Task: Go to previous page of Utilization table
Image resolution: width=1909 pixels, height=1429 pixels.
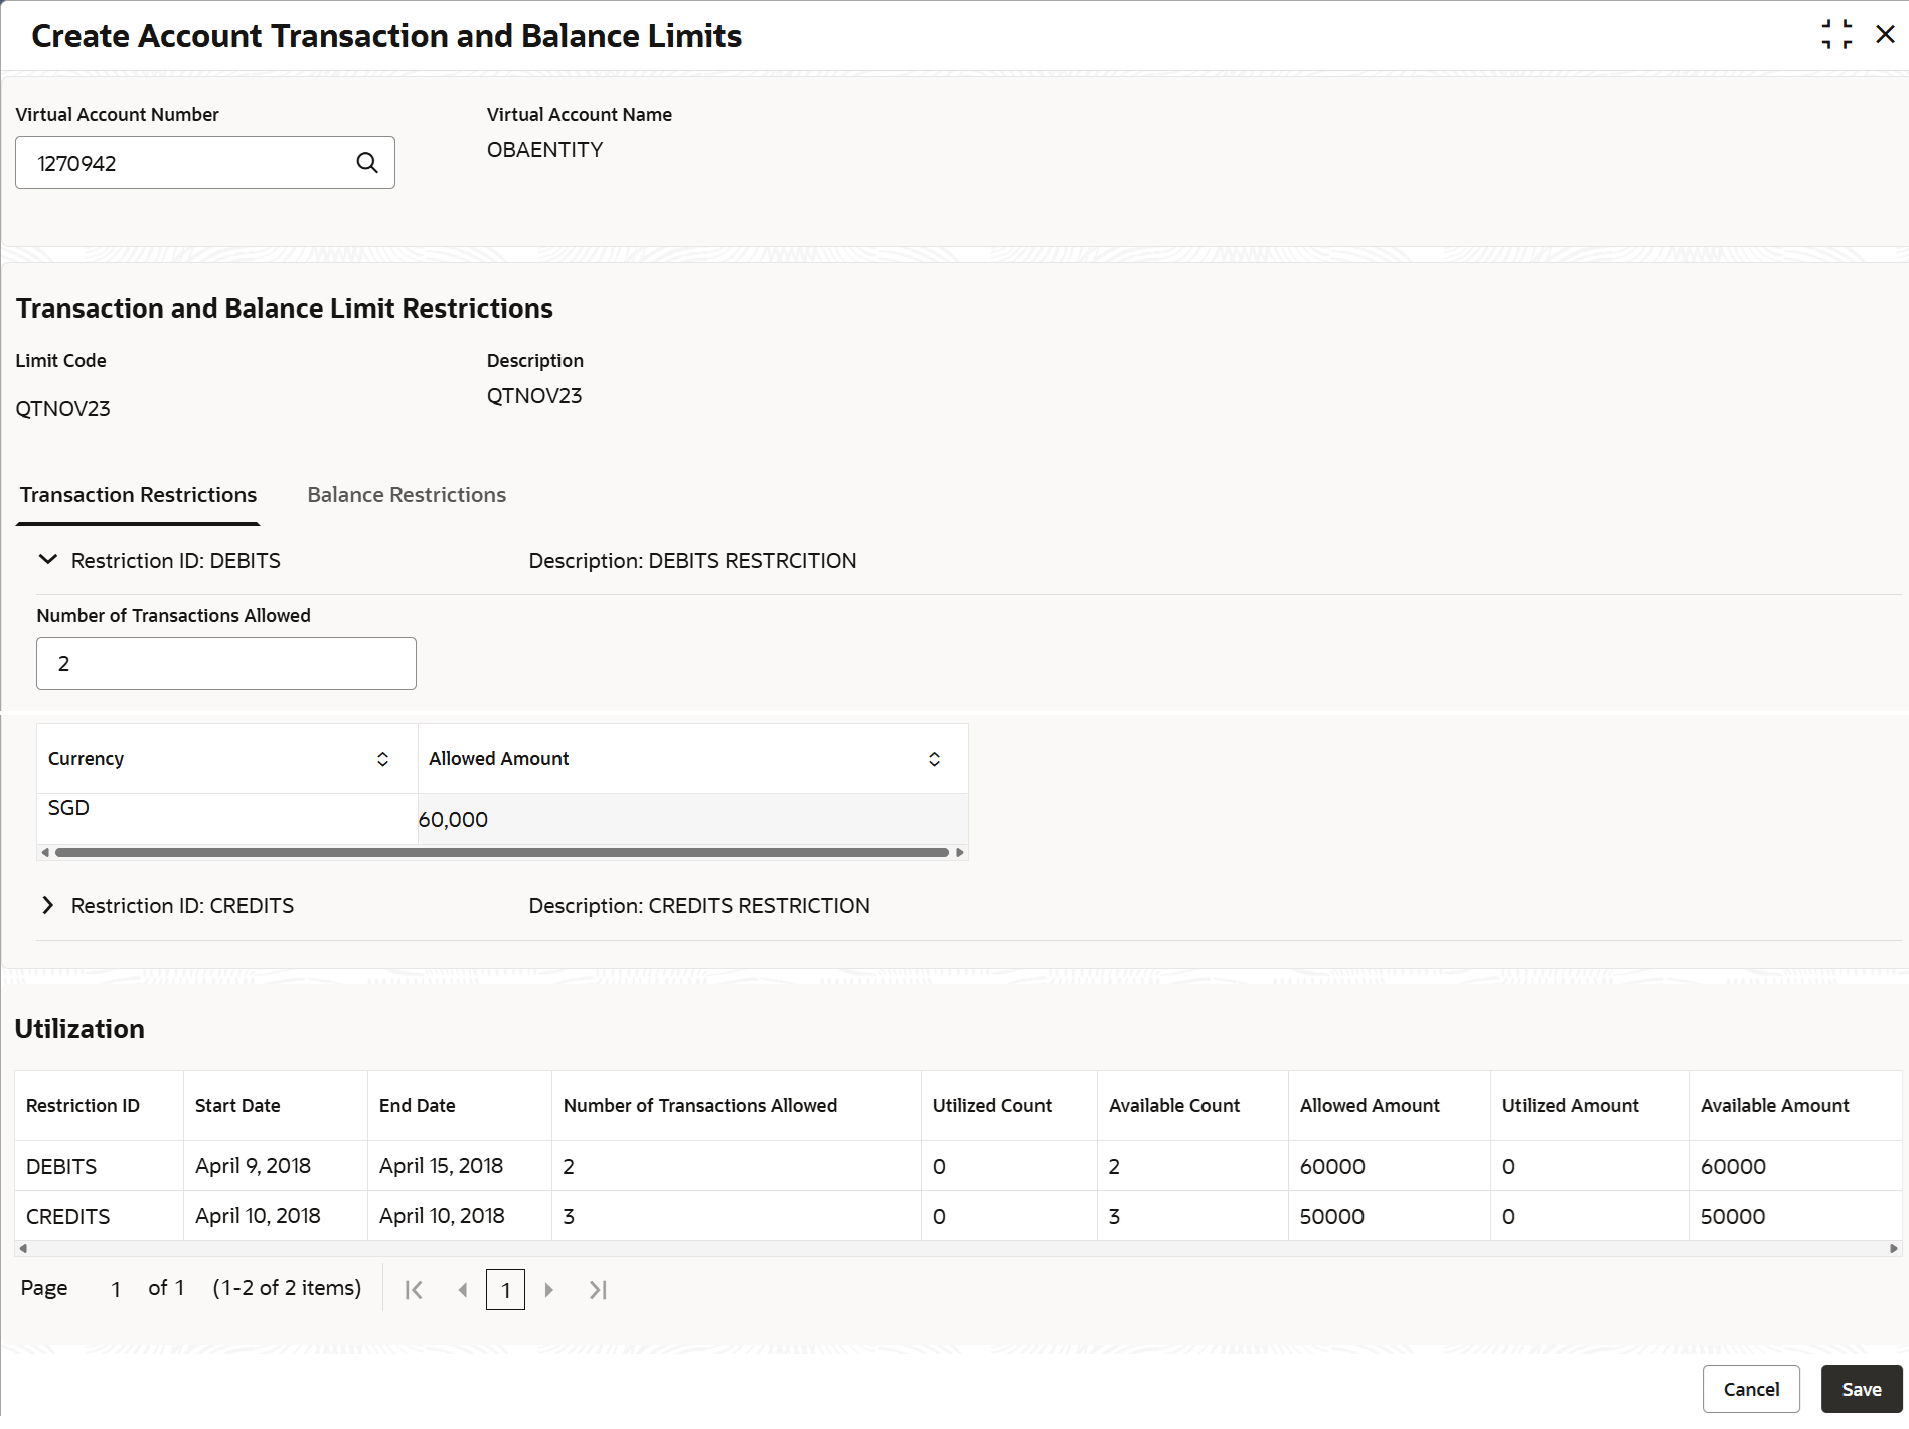Action: pyautogui.click(x=463, y=1290)
